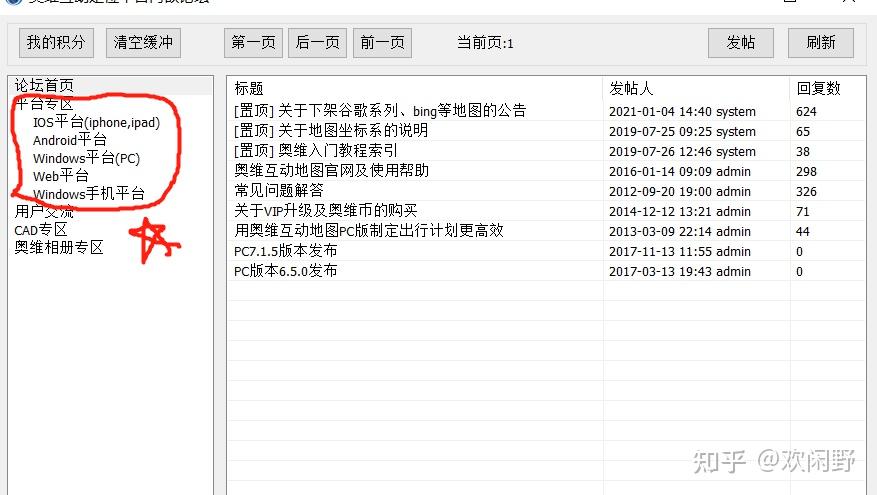Click the 清空缓冲 button

[143, 43]
